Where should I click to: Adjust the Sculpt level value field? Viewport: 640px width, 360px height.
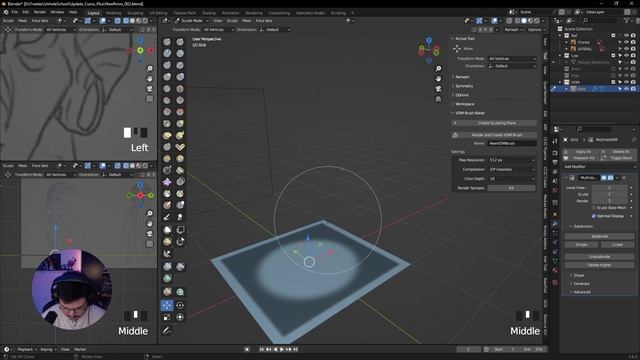[609, 194]
